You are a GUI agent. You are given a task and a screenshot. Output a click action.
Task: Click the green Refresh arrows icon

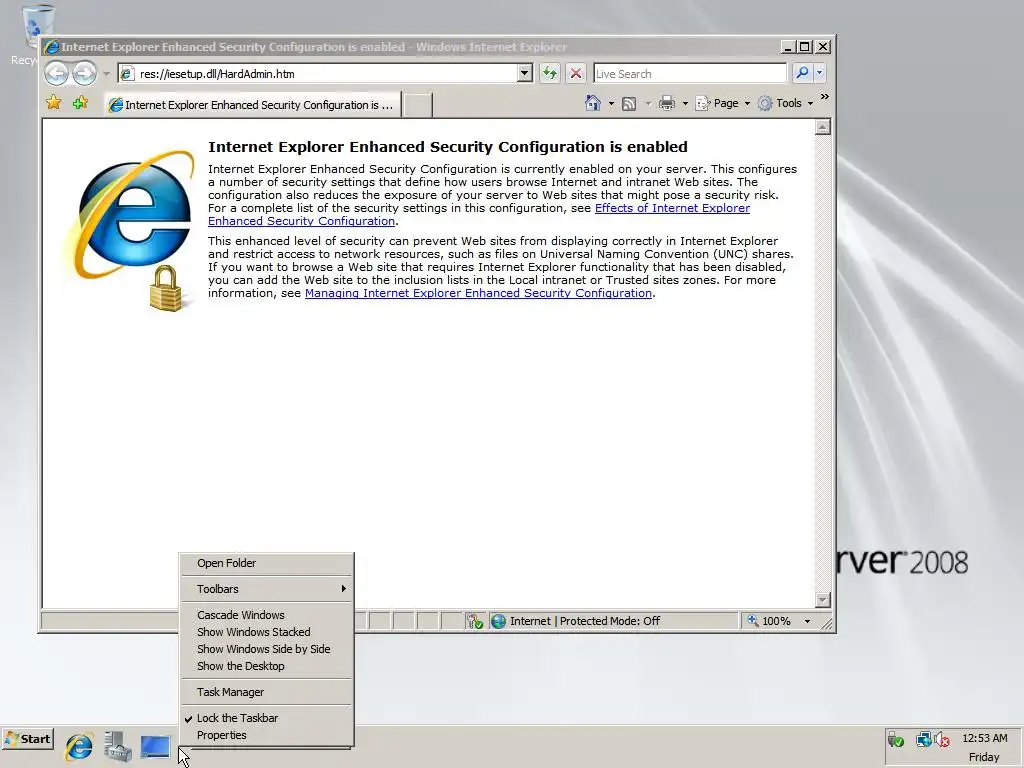550,74
